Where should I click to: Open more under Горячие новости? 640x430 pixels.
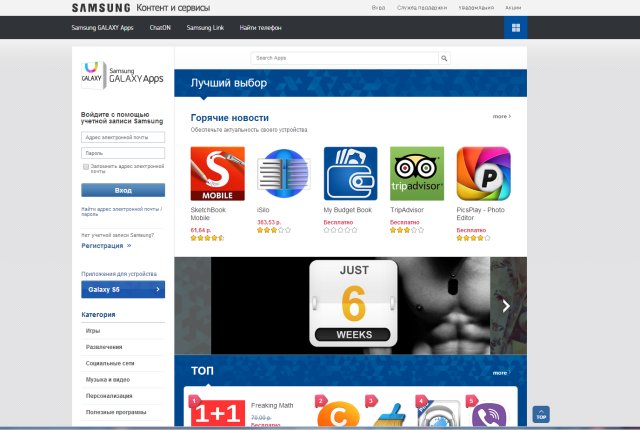coord(502,117)
